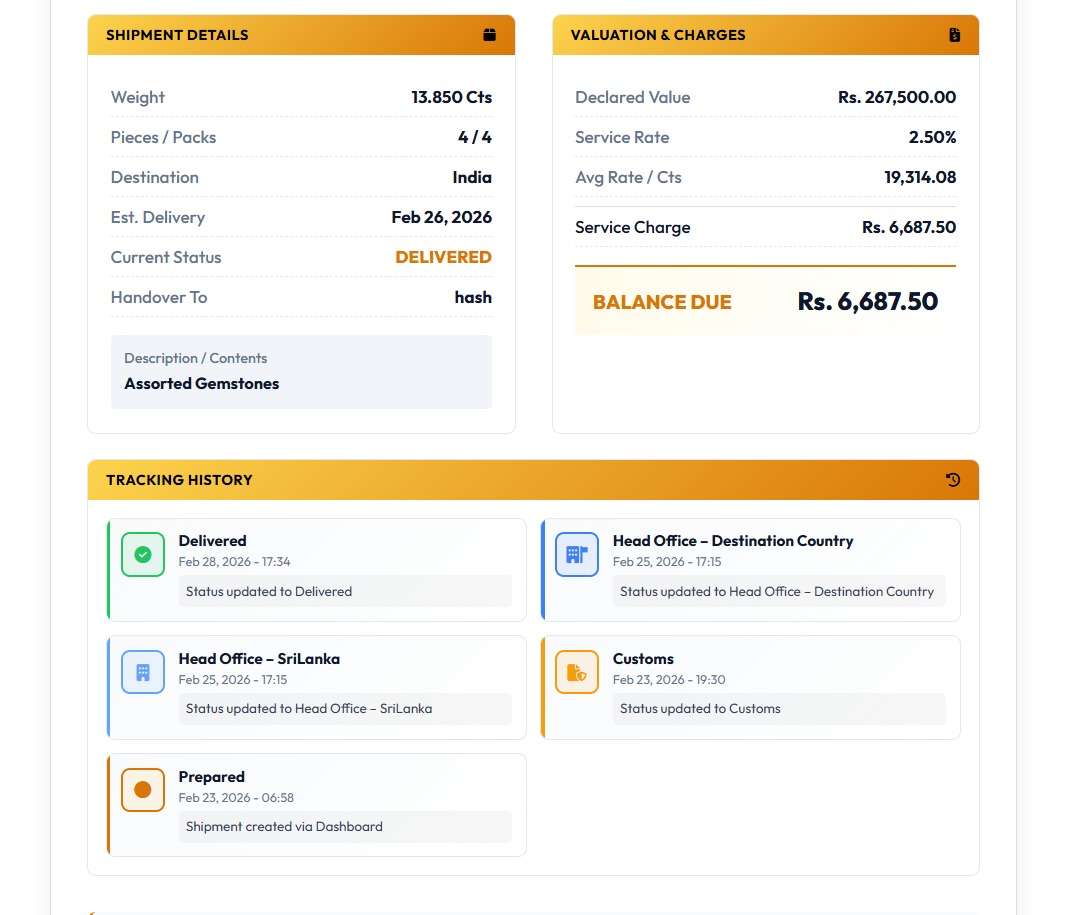The width and height of the screenshot is (1068, 915).
Task: Click the Handover To value "hash"
Action: 473,297
